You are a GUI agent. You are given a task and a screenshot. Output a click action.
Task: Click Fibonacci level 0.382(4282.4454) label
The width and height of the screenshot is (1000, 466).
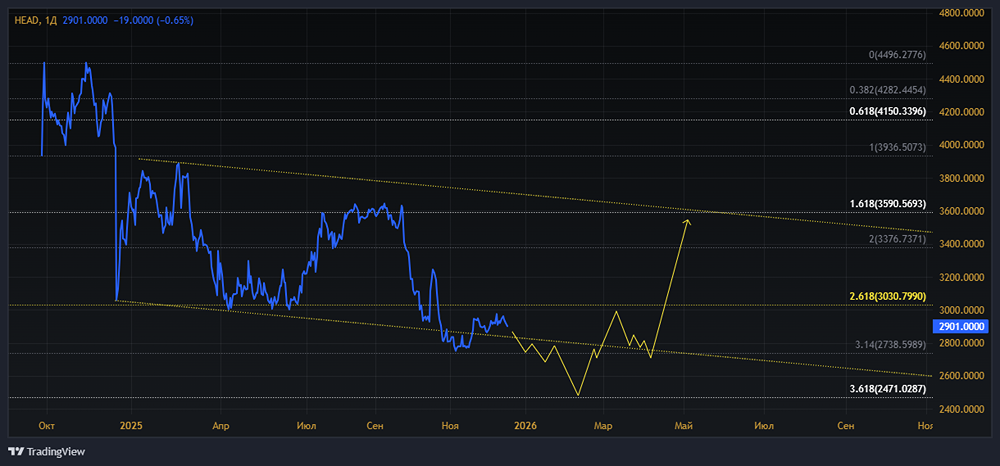point(887,90)
